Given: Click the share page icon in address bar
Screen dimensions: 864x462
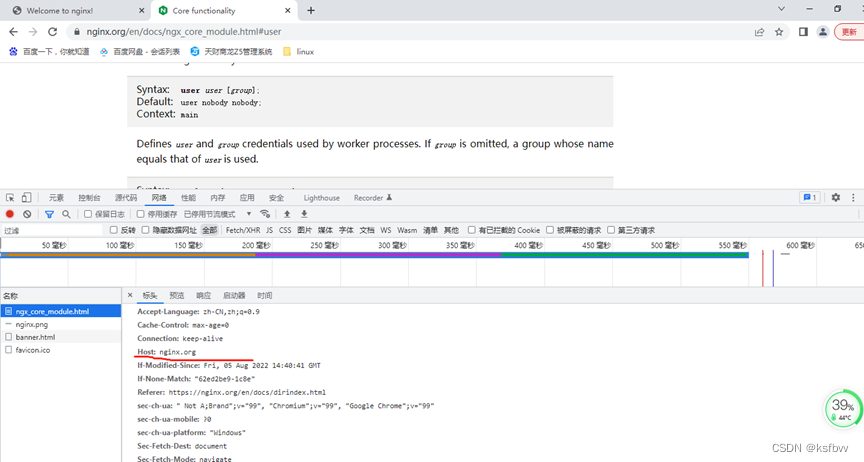Looking at the screenshot, I should pyautogui.click(x=759, y=32).
